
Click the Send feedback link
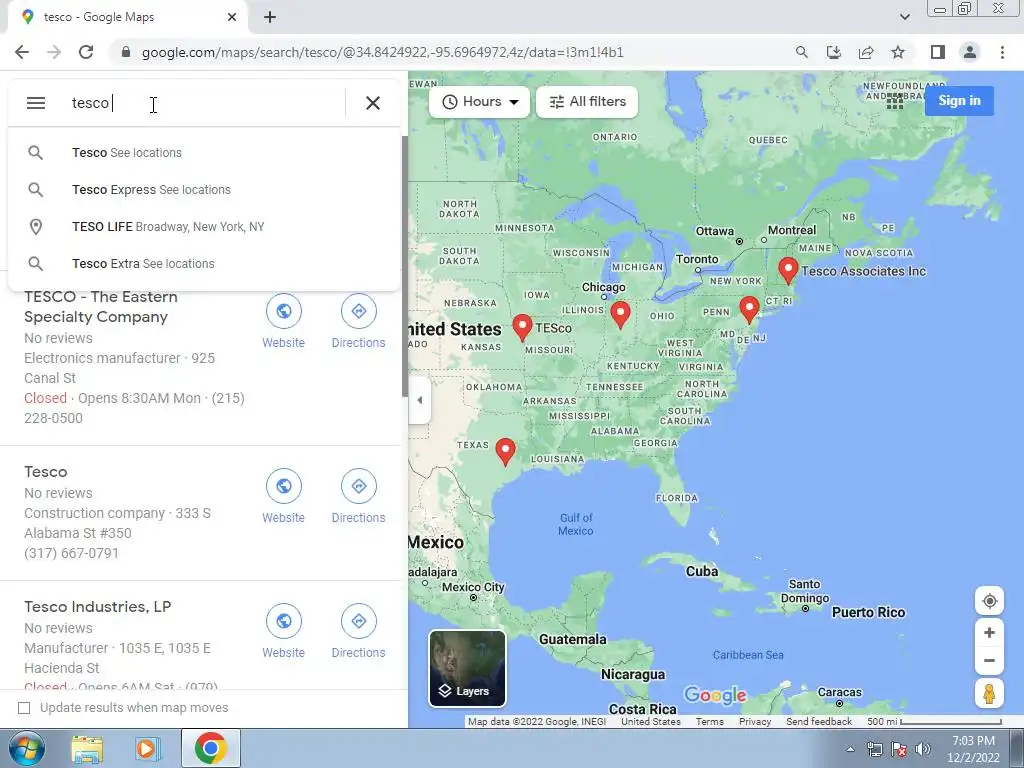click(x=819, y=722)
